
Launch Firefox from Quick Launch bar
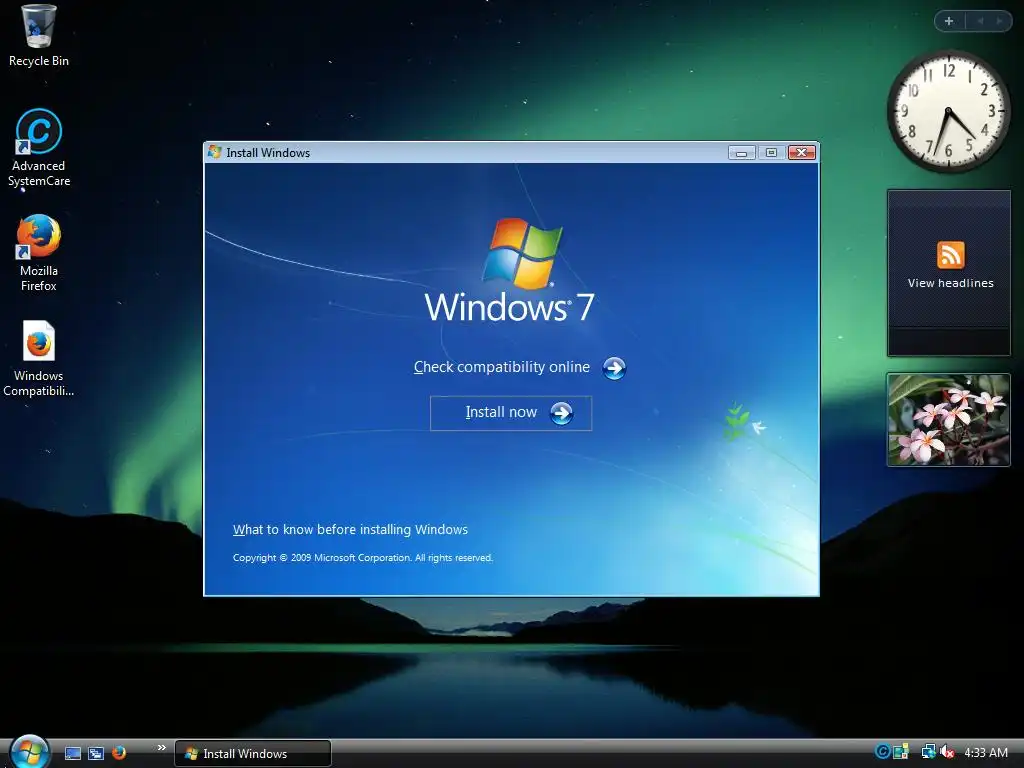click(119, 753)
